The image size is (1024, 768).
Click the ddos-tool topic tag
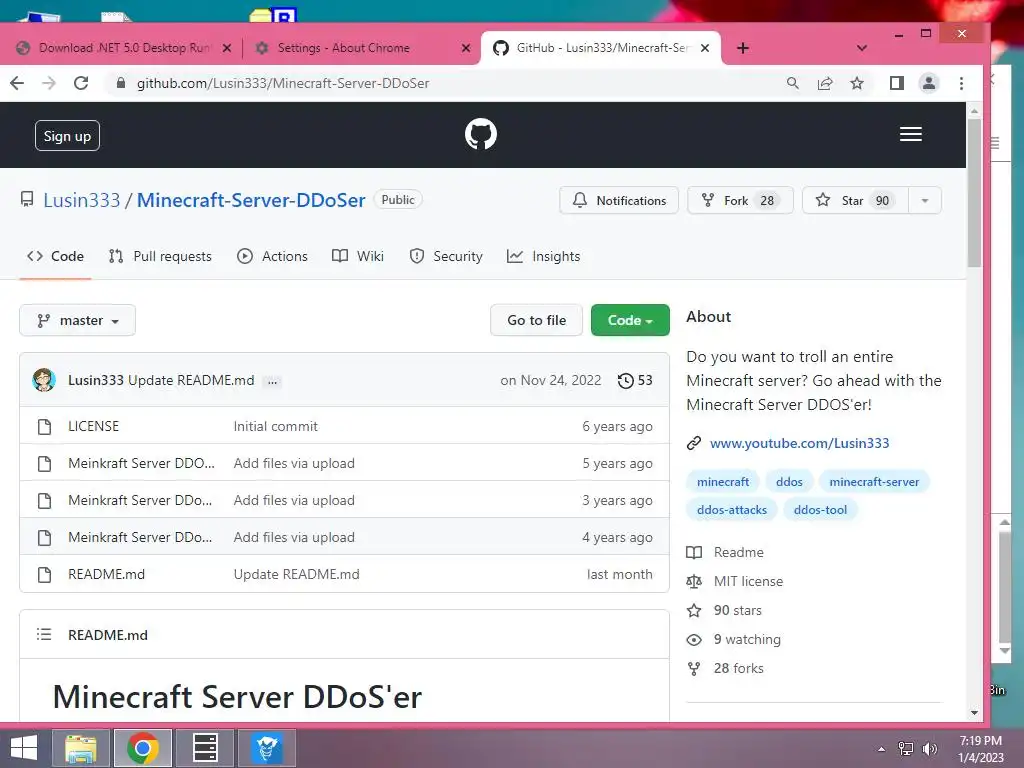820,509
